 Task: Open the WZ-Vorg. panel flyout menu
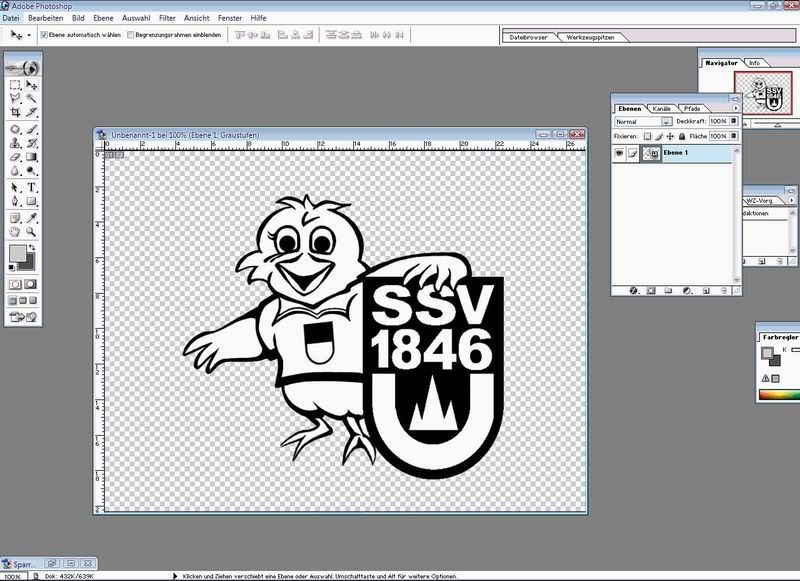792,200
